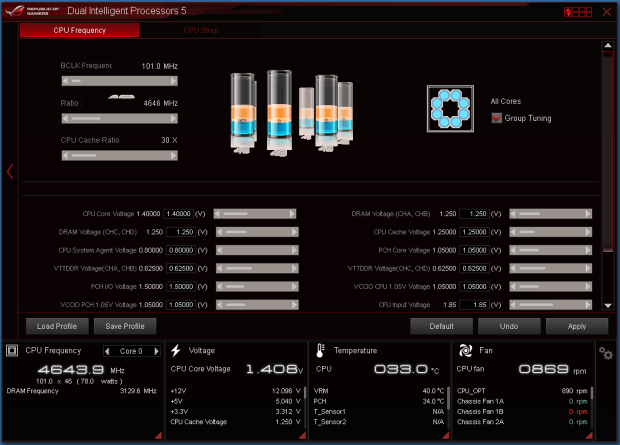Switch to the CPU Strap tab
This screenshot has width=620, height=445.
pyautogui.click(x=200, y=30)
